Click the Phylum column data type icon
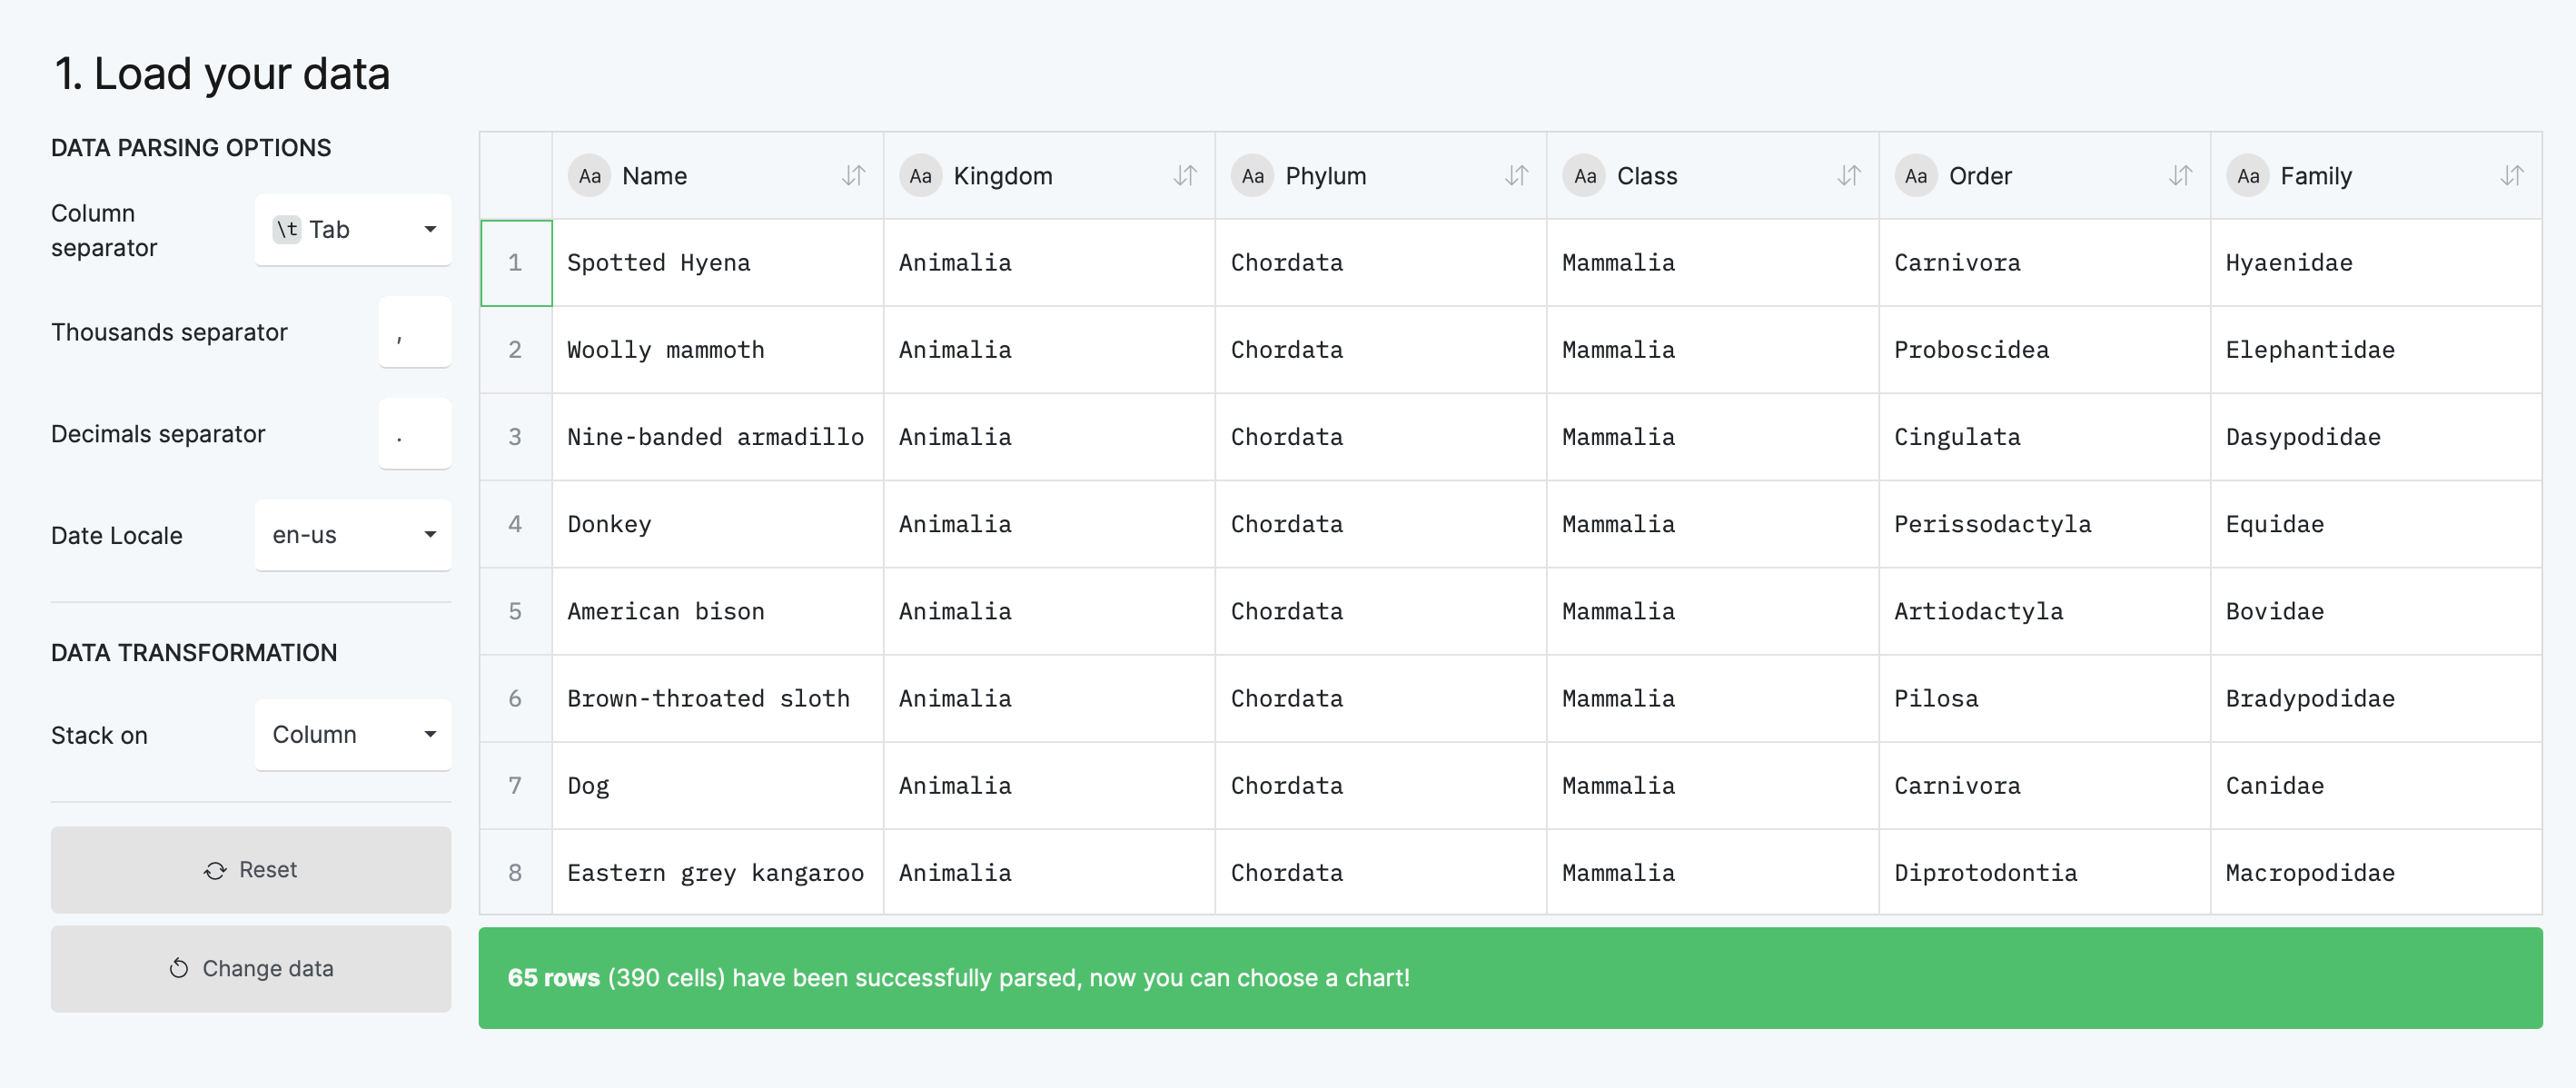This screenshot has height=1088, width=2576. click(1252, 176)
